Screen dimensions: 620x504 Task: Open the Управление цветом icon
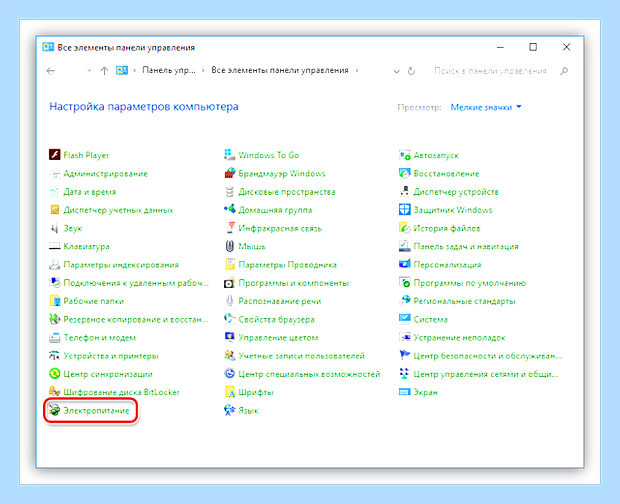229,337
